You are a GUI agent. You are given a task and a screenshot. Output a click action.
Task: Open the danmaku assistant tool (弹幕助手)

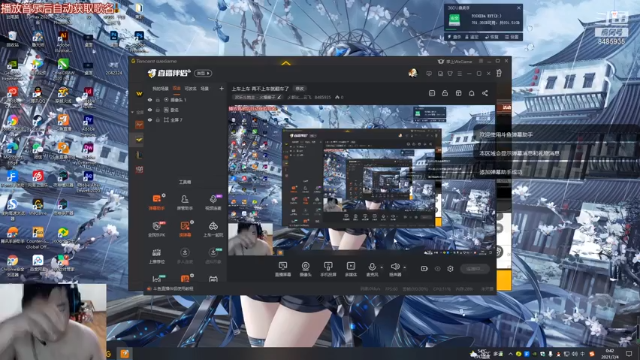[x=156, y=202]
